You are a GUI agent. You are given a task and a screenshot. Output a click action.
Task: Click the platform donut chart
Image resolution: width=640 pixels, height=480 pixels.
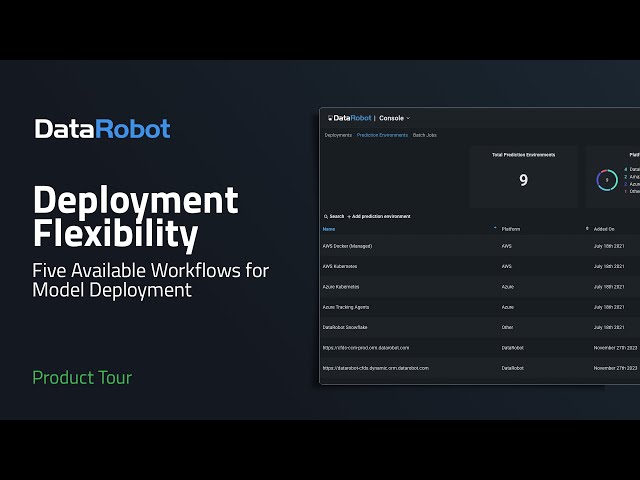click(x=606, y=180)
